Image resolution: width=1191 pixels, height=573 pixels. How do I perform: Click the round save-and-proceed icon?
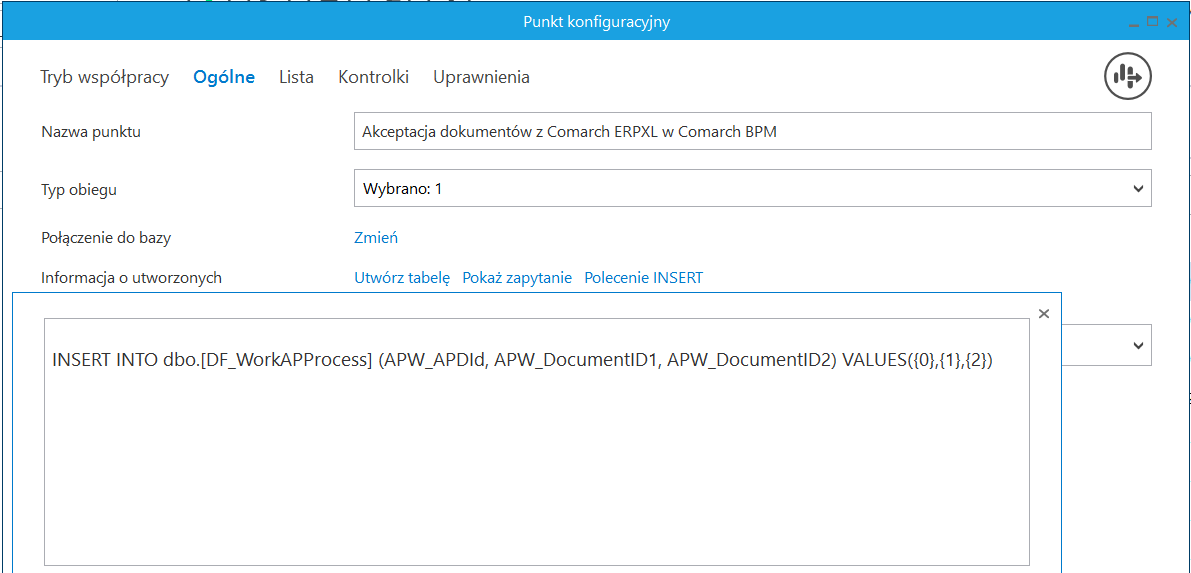(1128, 76)
